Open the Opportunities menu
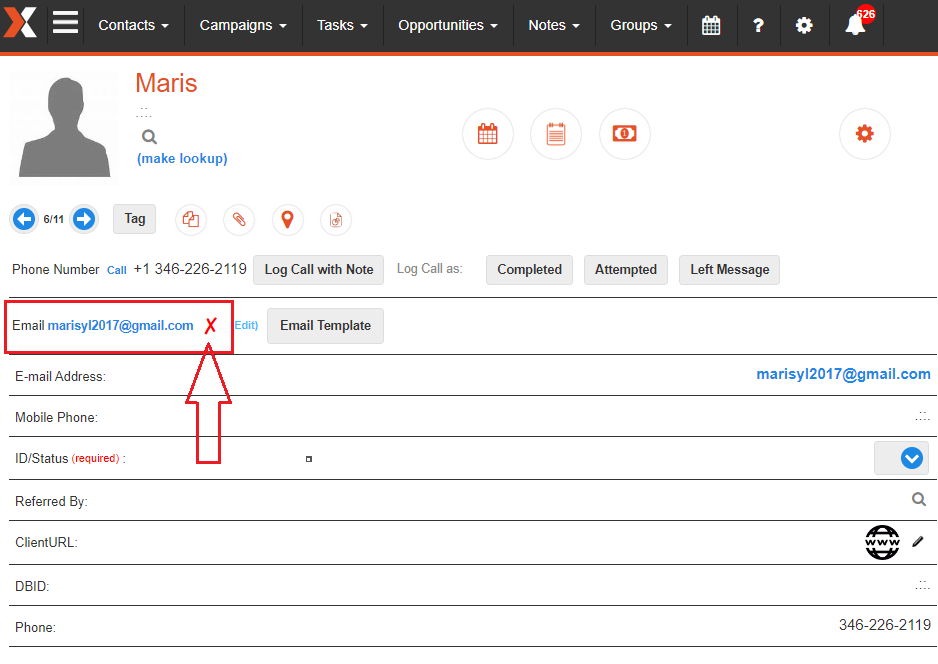 coord(447,25)
